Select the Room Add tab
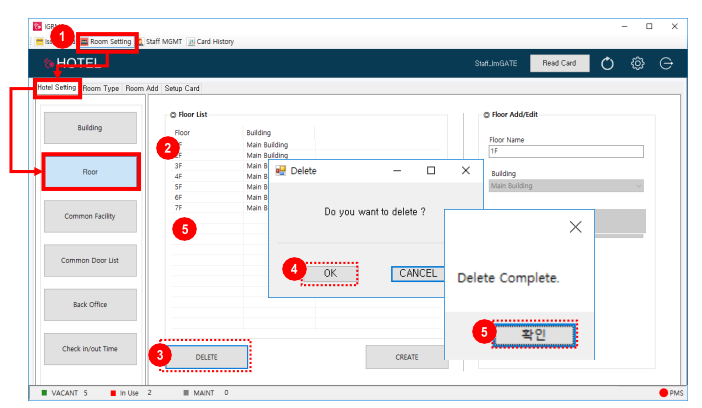 pos(141,88)
